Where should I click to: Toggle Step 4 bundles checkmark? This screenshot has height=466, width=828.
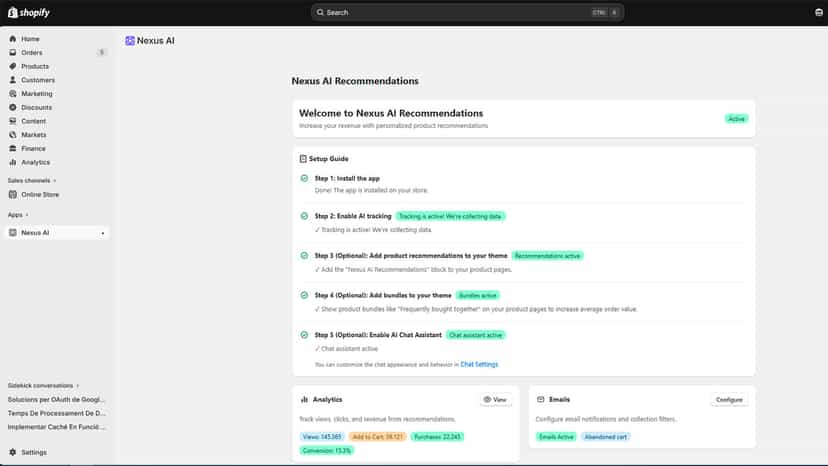[x=304, y=295]
